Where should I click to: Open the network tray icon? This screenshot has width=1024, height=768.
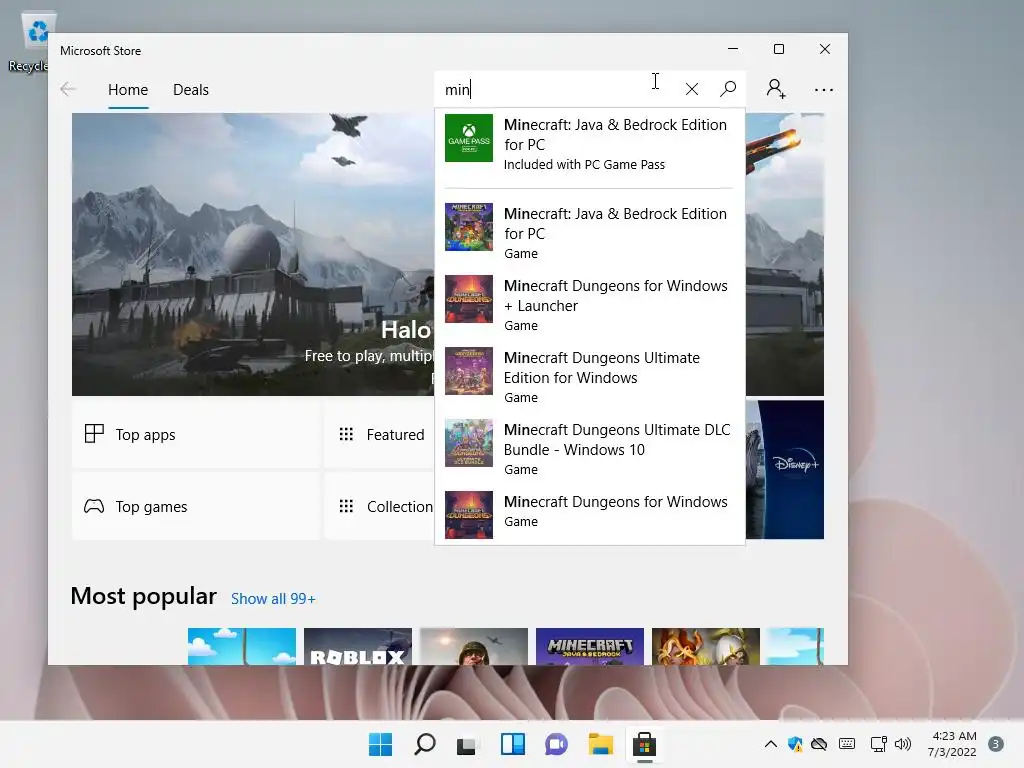pyautogui.click(x=878, y=744)
